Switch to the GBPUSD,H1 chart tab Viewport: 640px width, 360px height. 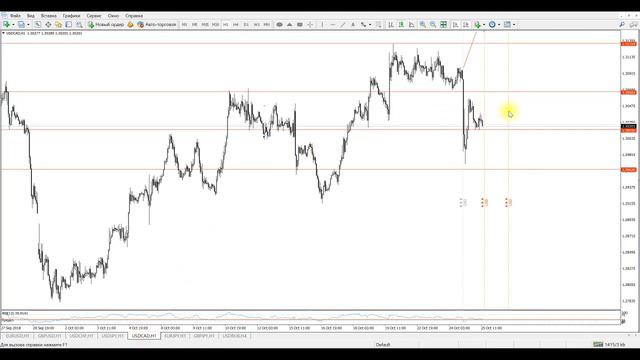(x=49, y=336)
